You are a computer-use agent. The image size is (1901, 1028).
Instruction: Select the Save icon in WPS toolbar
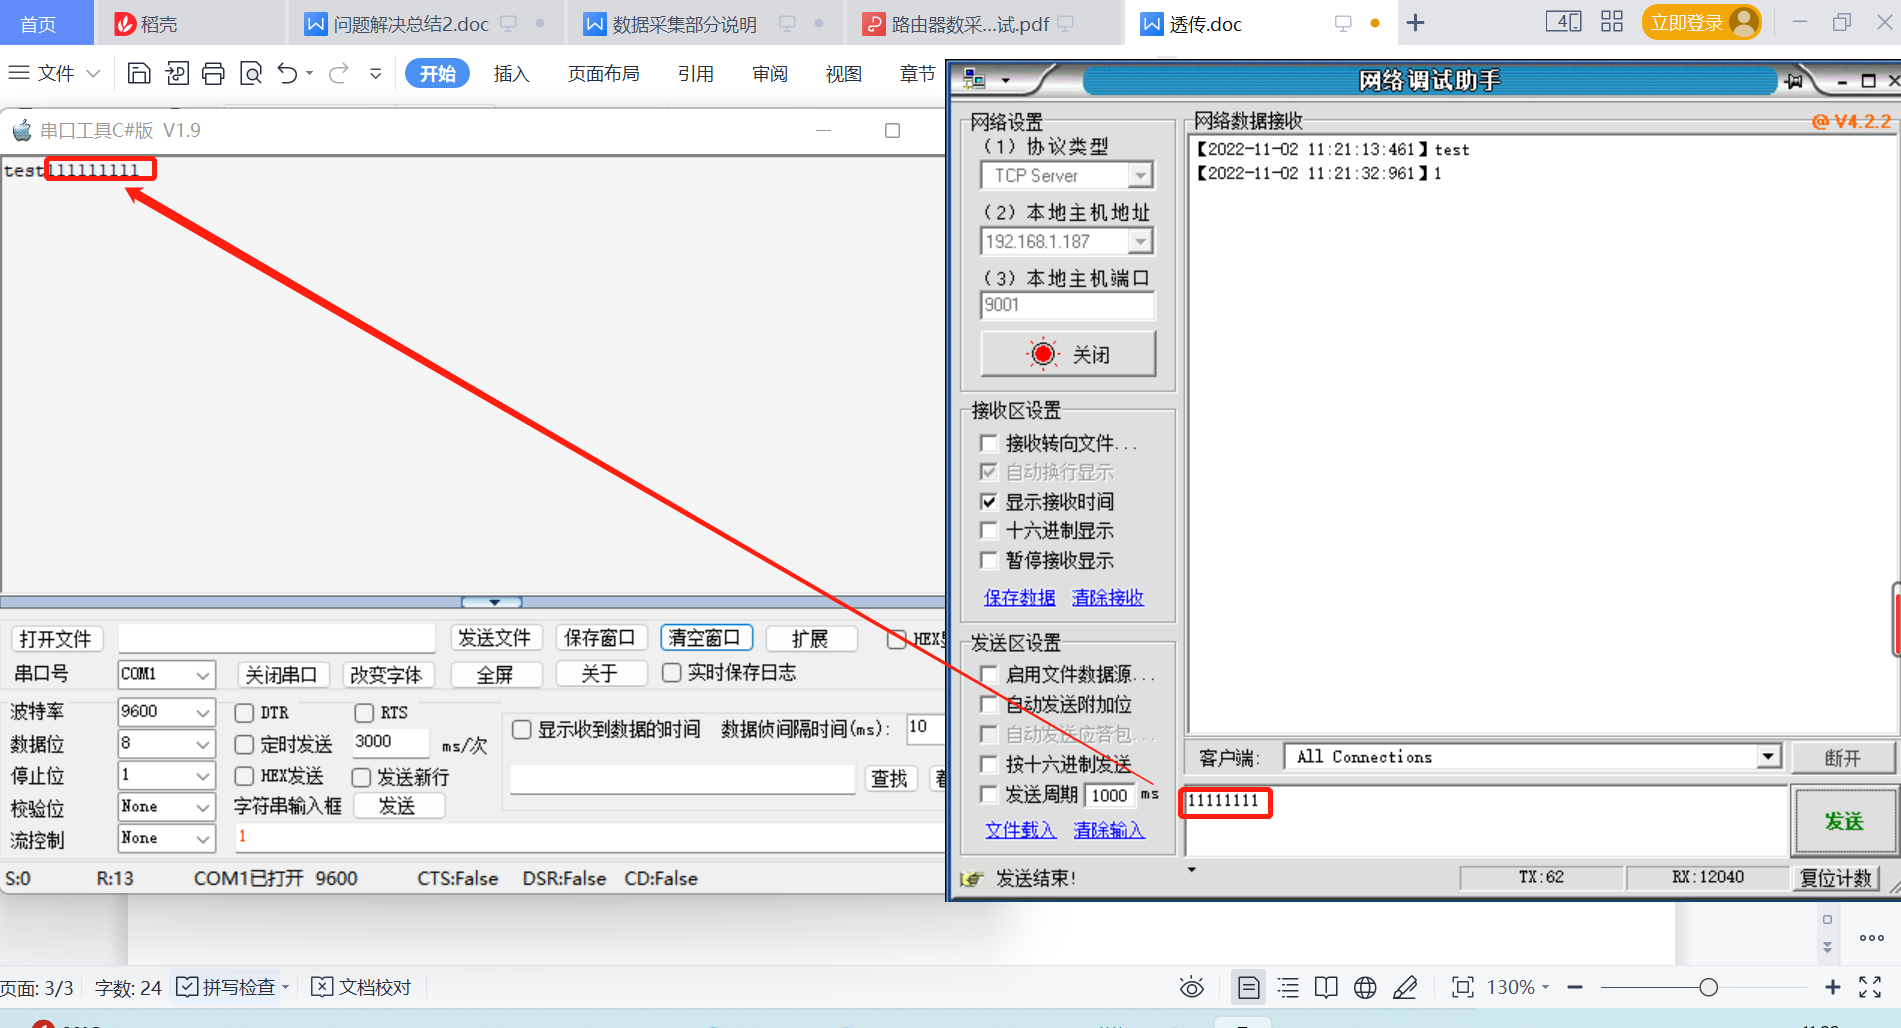click(x=138, y=72)
